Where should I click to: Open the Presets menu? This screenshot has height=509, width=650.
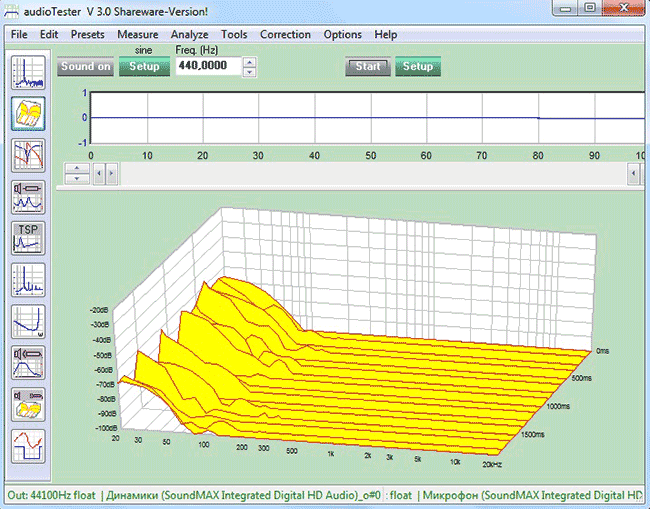coord(87,34)
